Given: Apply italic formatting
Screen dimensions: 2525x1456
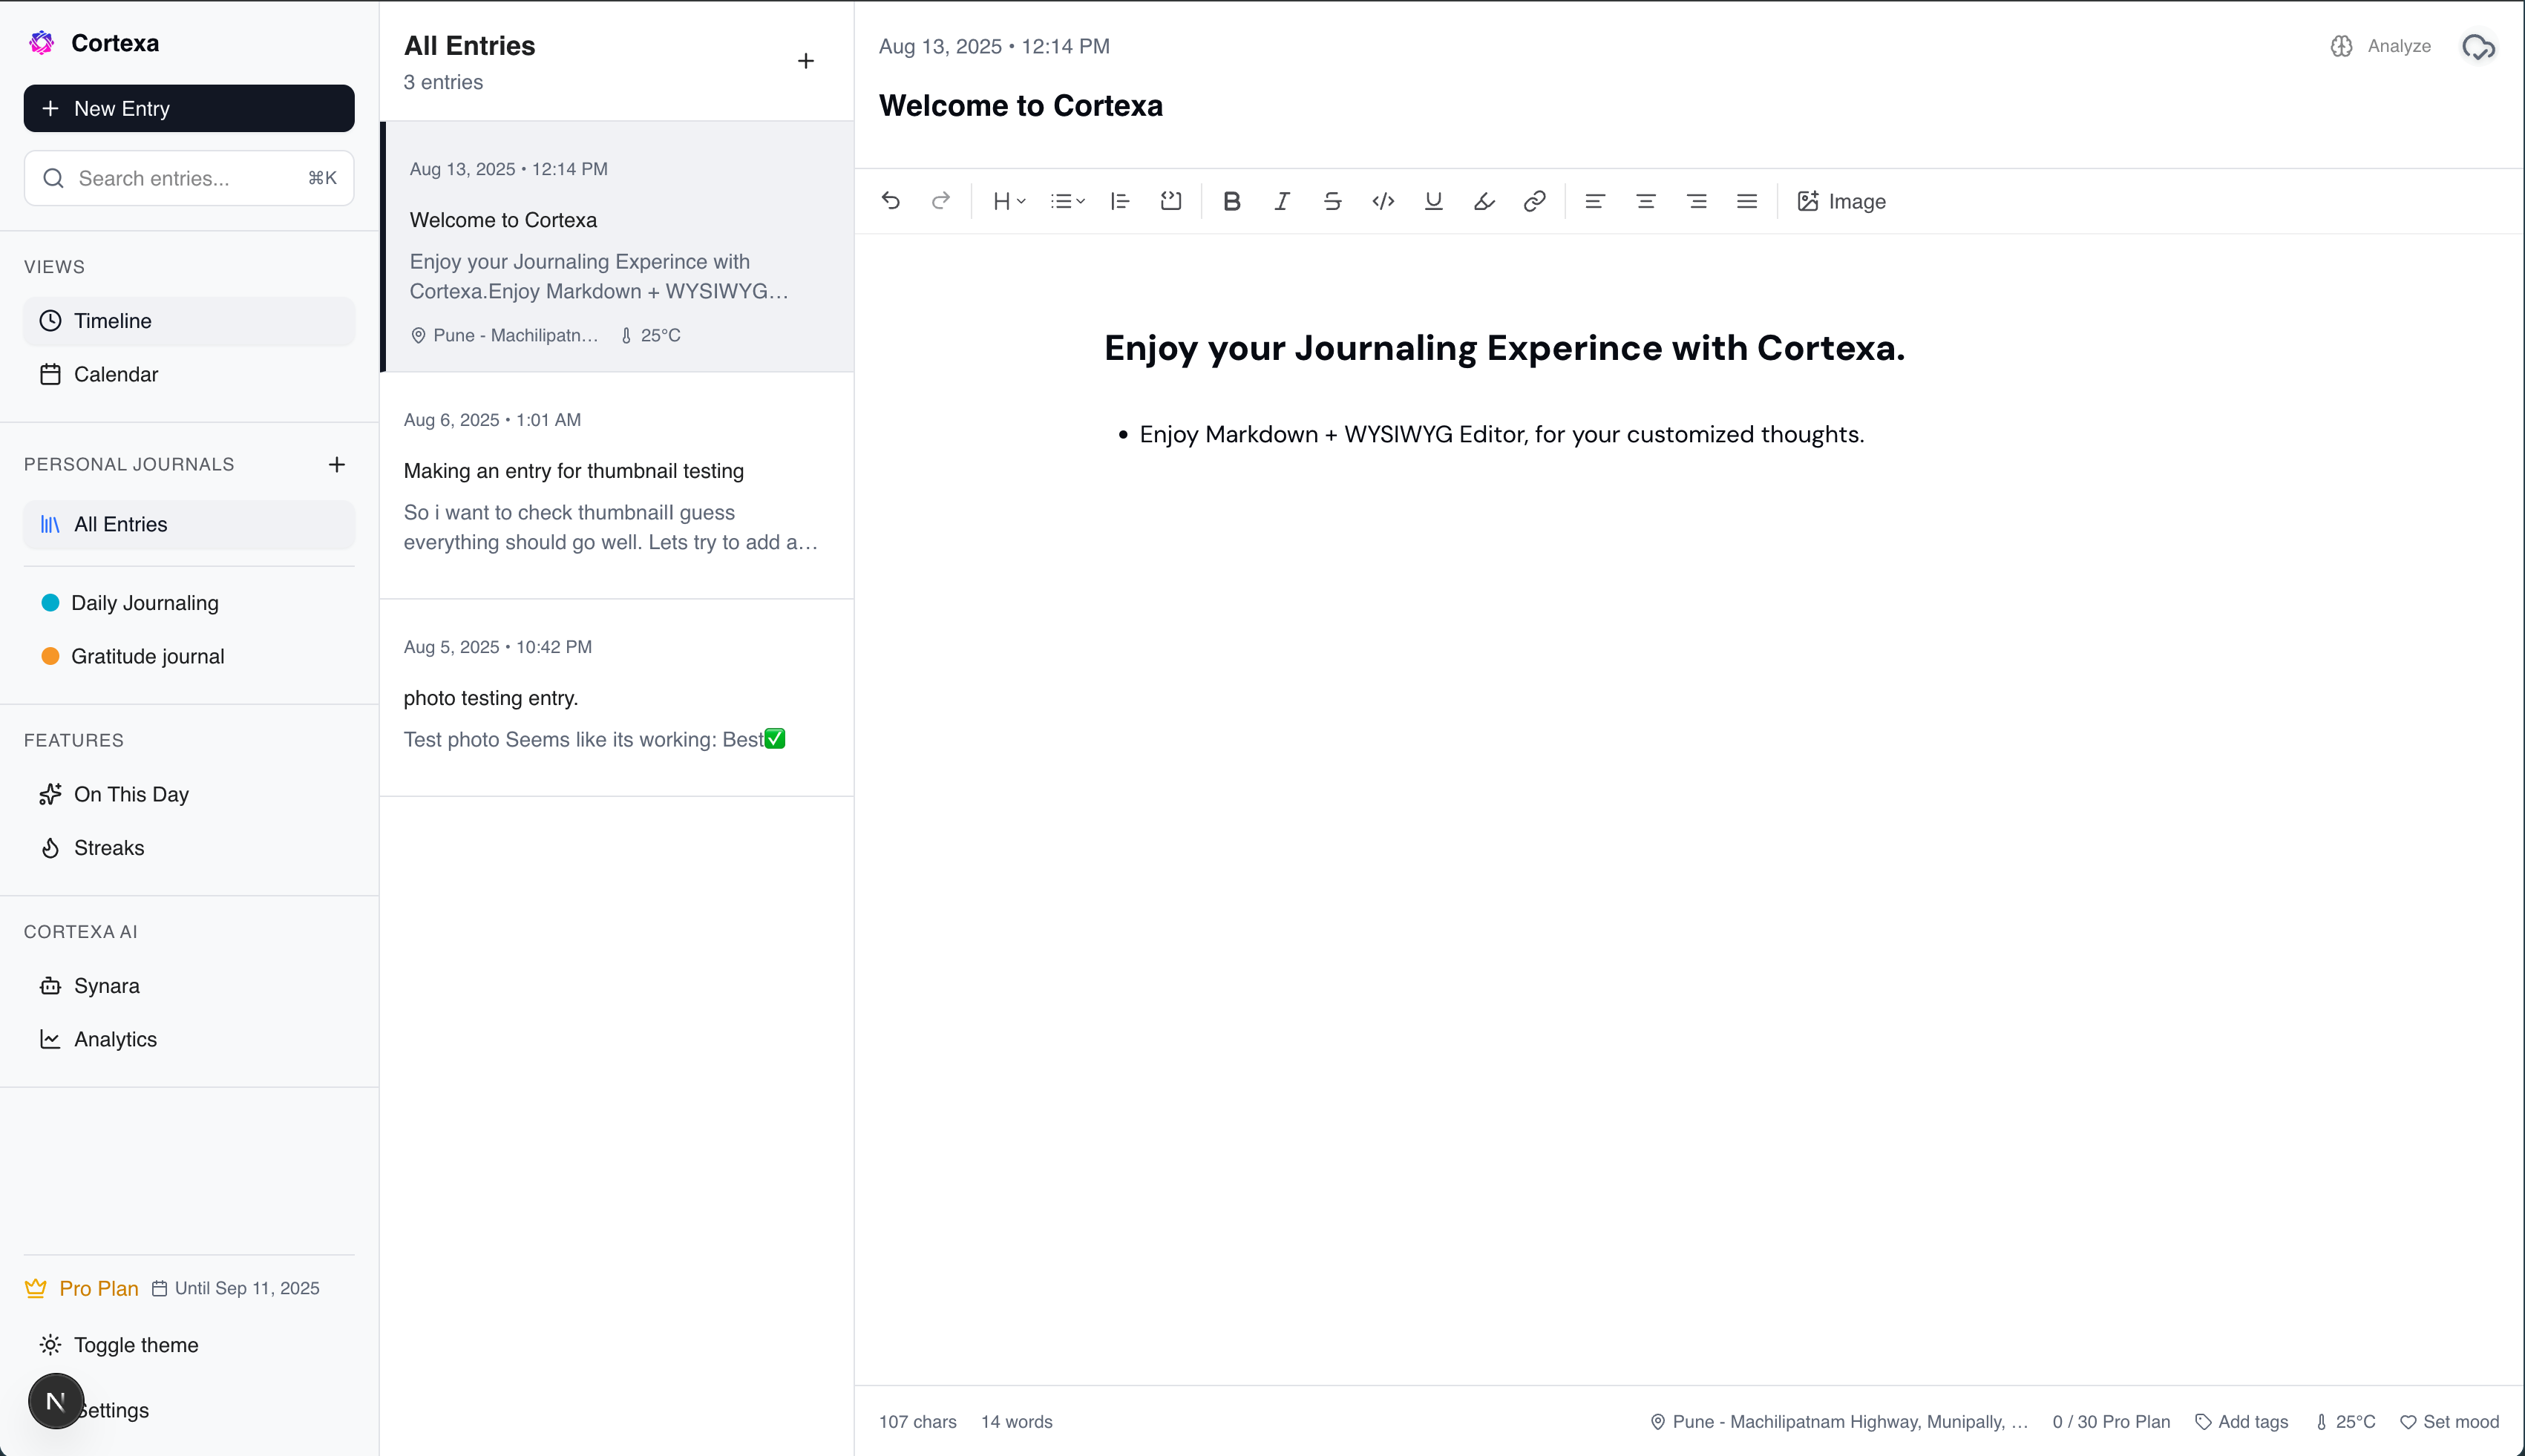Looking at the screenshot, I should [x=1281, y=201].
